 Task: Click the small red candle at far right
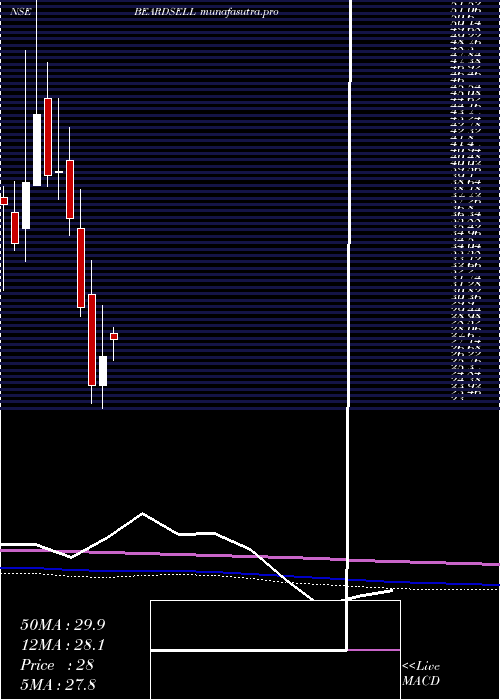[x=114, y=337]
